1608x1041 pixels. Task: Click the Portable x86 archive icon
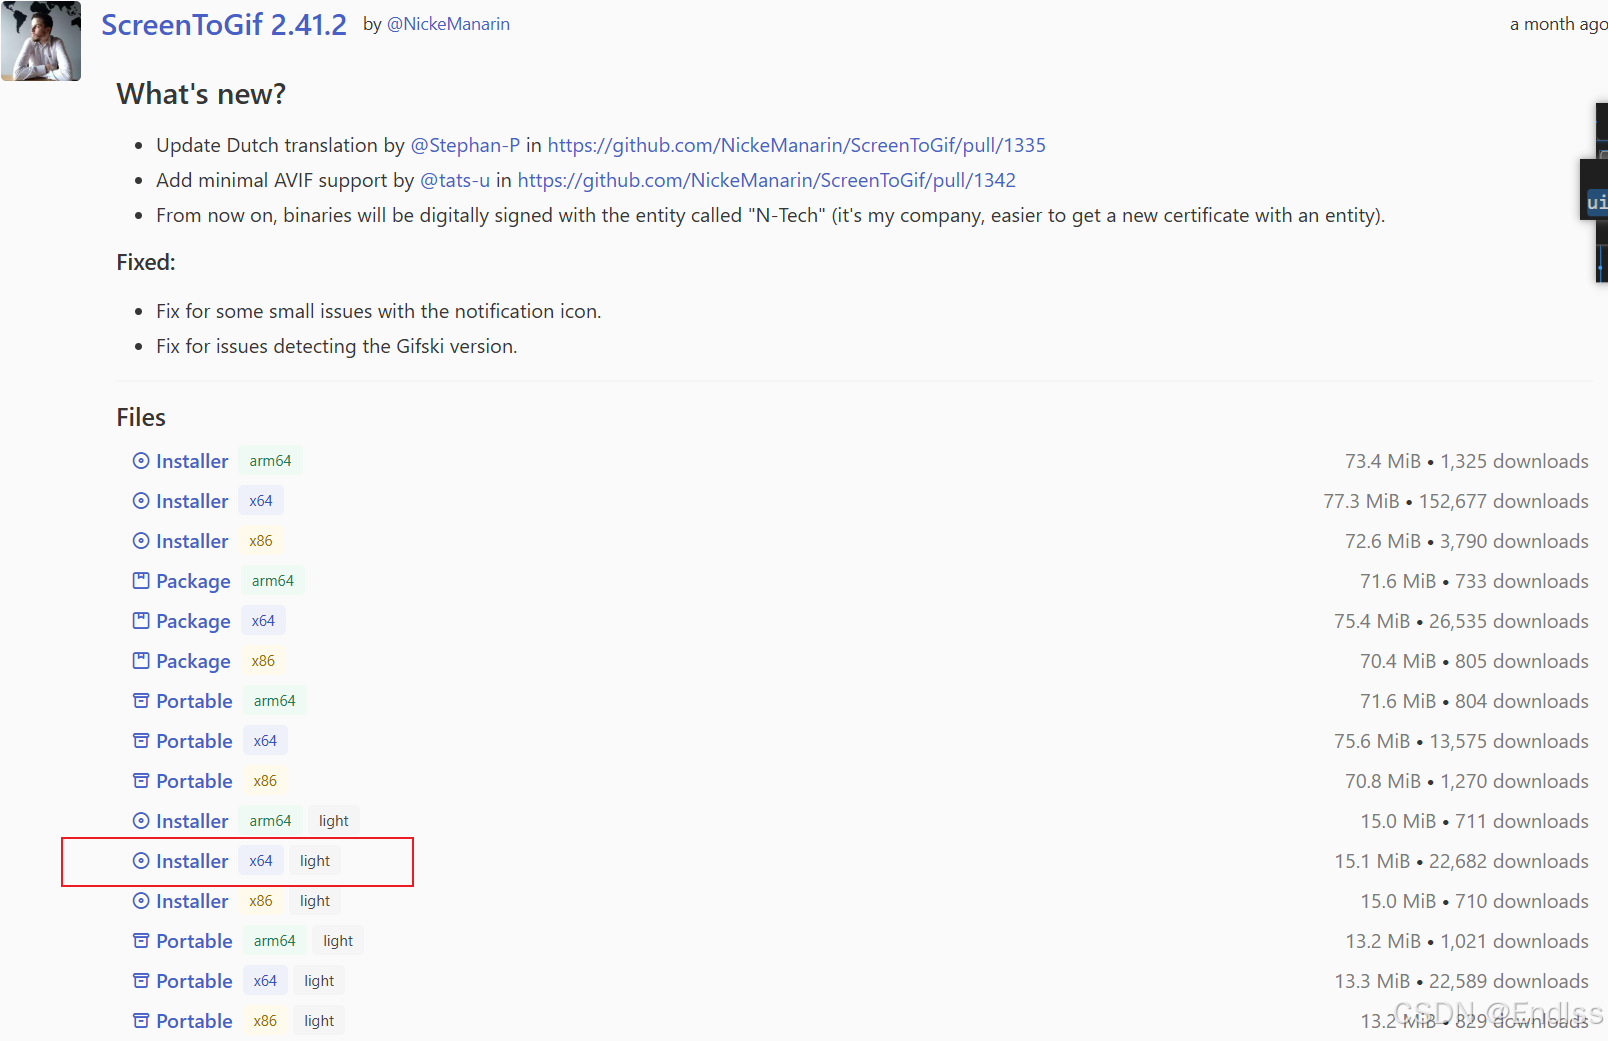tap(141, 781)
